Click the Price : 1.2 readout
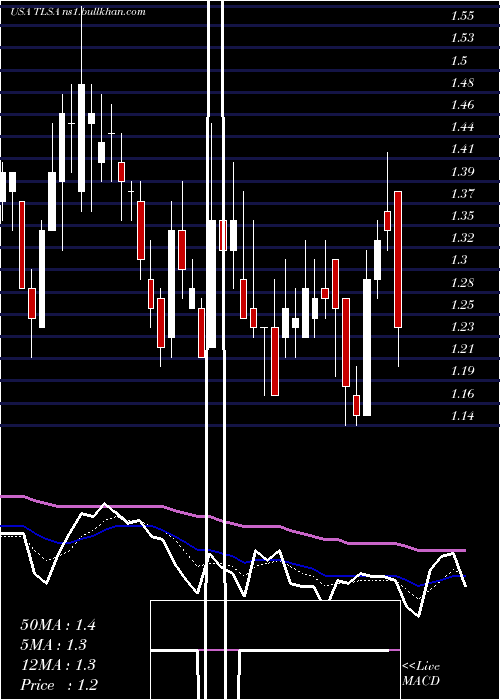 [59, 685]
